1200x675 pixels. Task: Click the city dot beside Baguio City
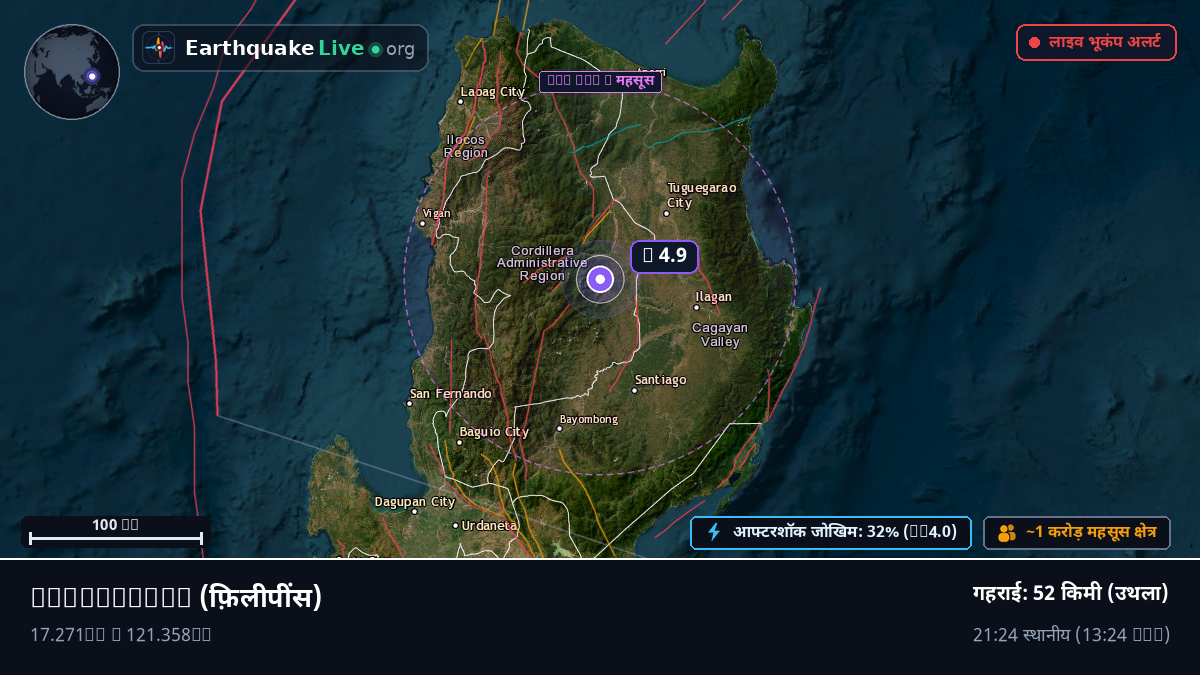pyautogui.click(x=459, y=442)
